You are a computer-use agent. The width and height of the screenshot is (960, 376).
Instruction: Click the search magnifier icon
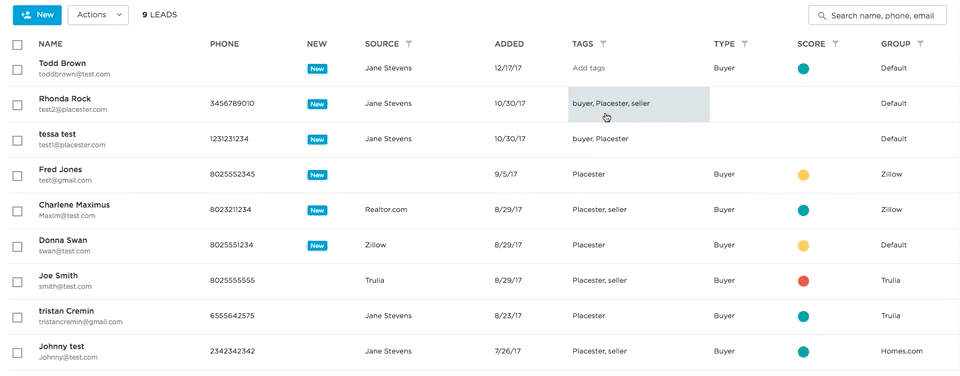822,15
